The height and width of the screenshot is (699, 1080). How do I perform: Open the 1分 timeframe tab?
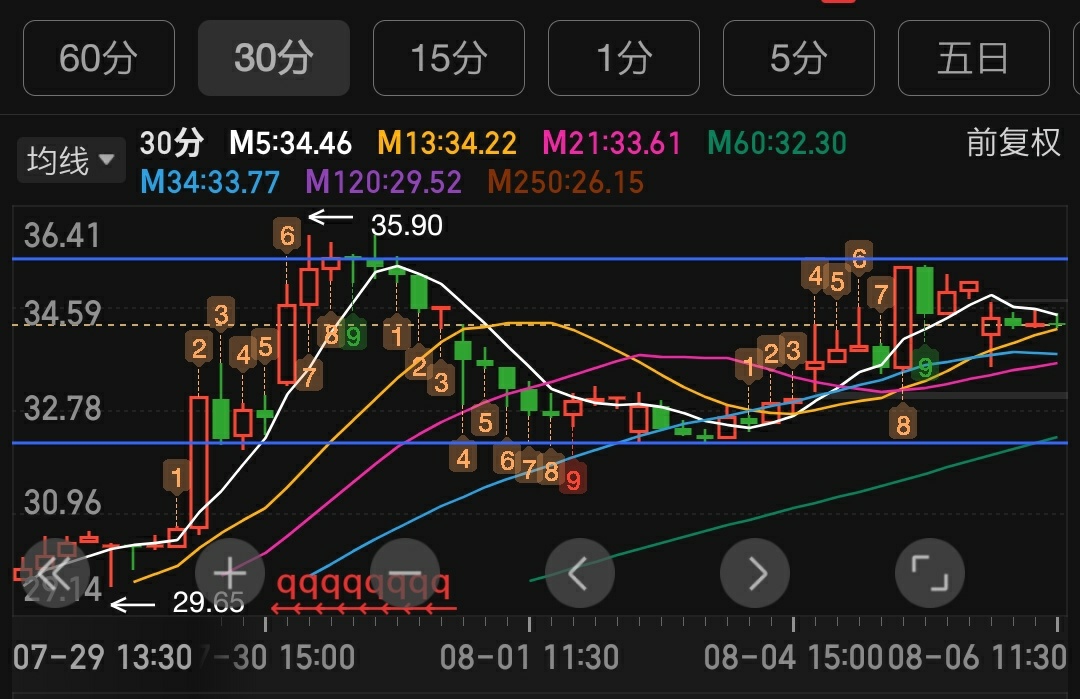click(623, 58)
